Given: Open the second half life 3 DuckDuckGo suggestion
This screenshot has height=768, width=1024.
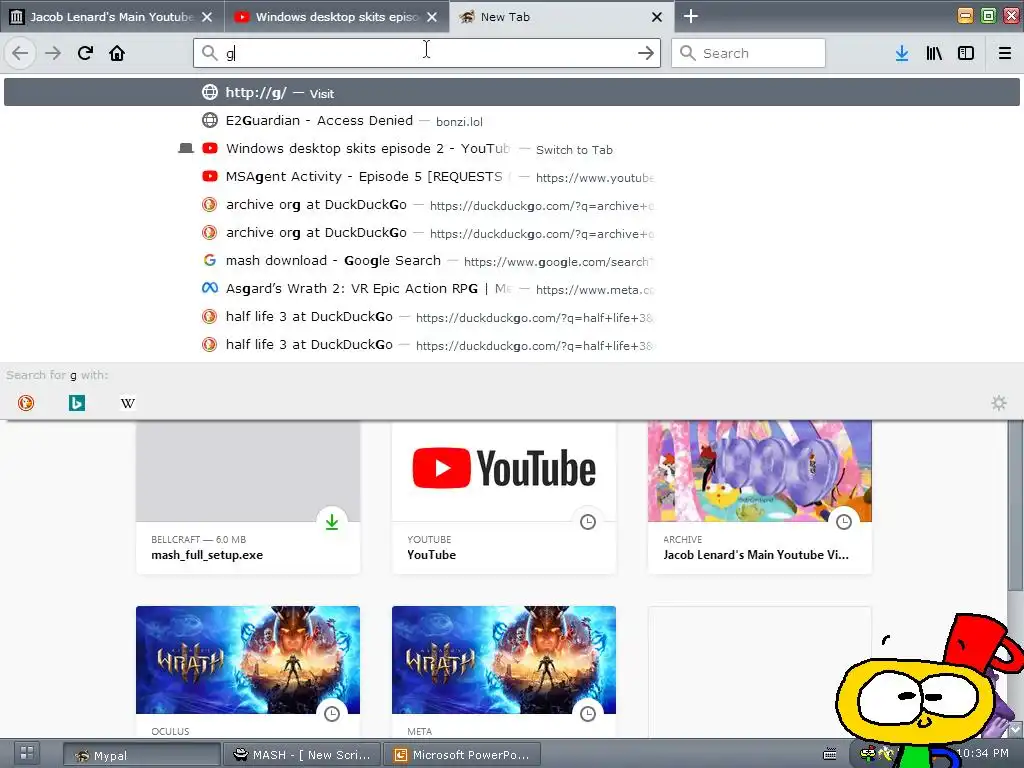Looking at the screenshot, I should point(512,345).
